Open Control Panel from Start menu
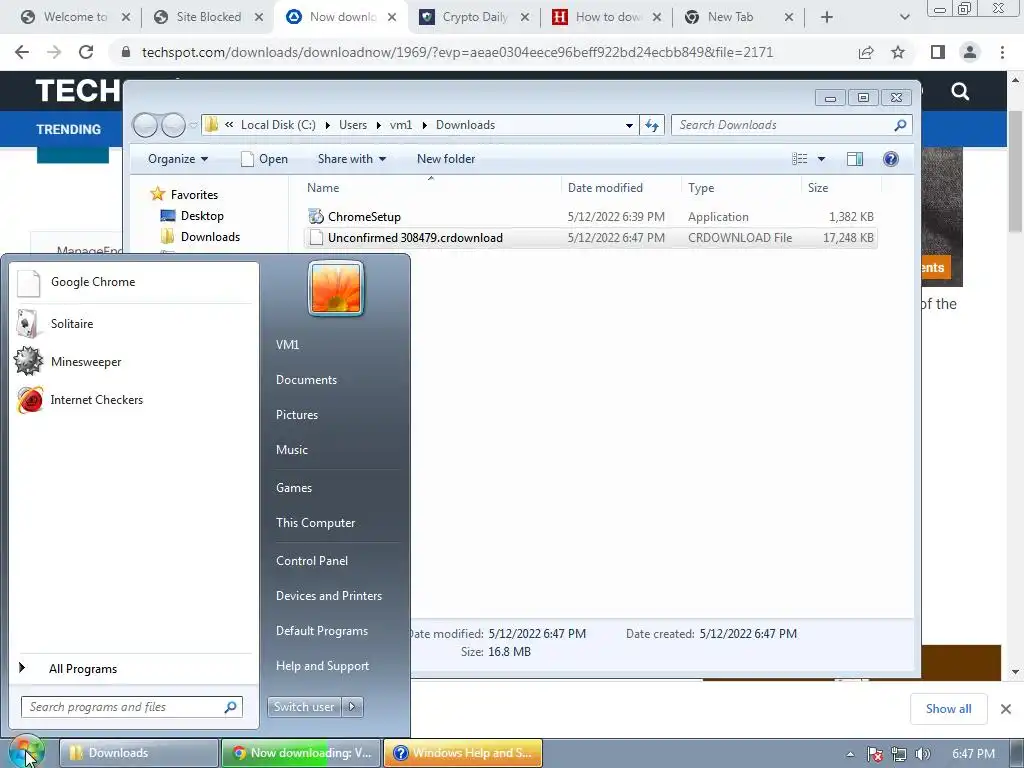 [312, 560]
